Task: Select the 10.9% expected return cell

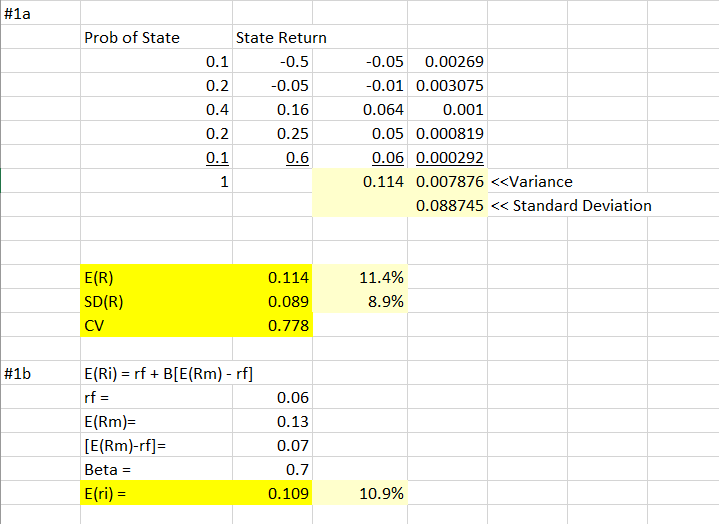Action: point(379,494)
